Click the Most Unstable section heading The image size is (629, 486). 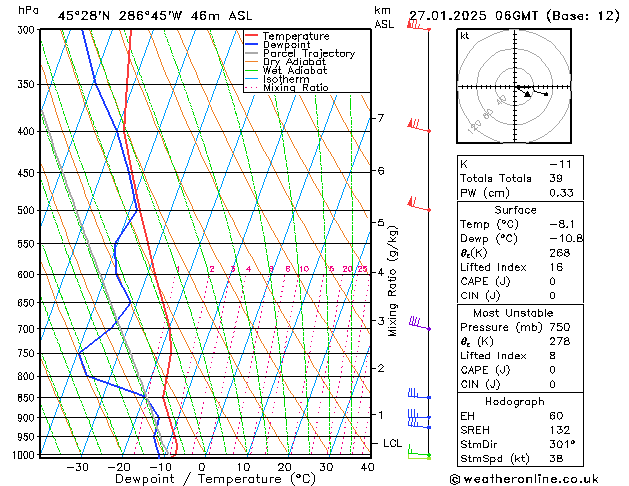pos(513,313)
